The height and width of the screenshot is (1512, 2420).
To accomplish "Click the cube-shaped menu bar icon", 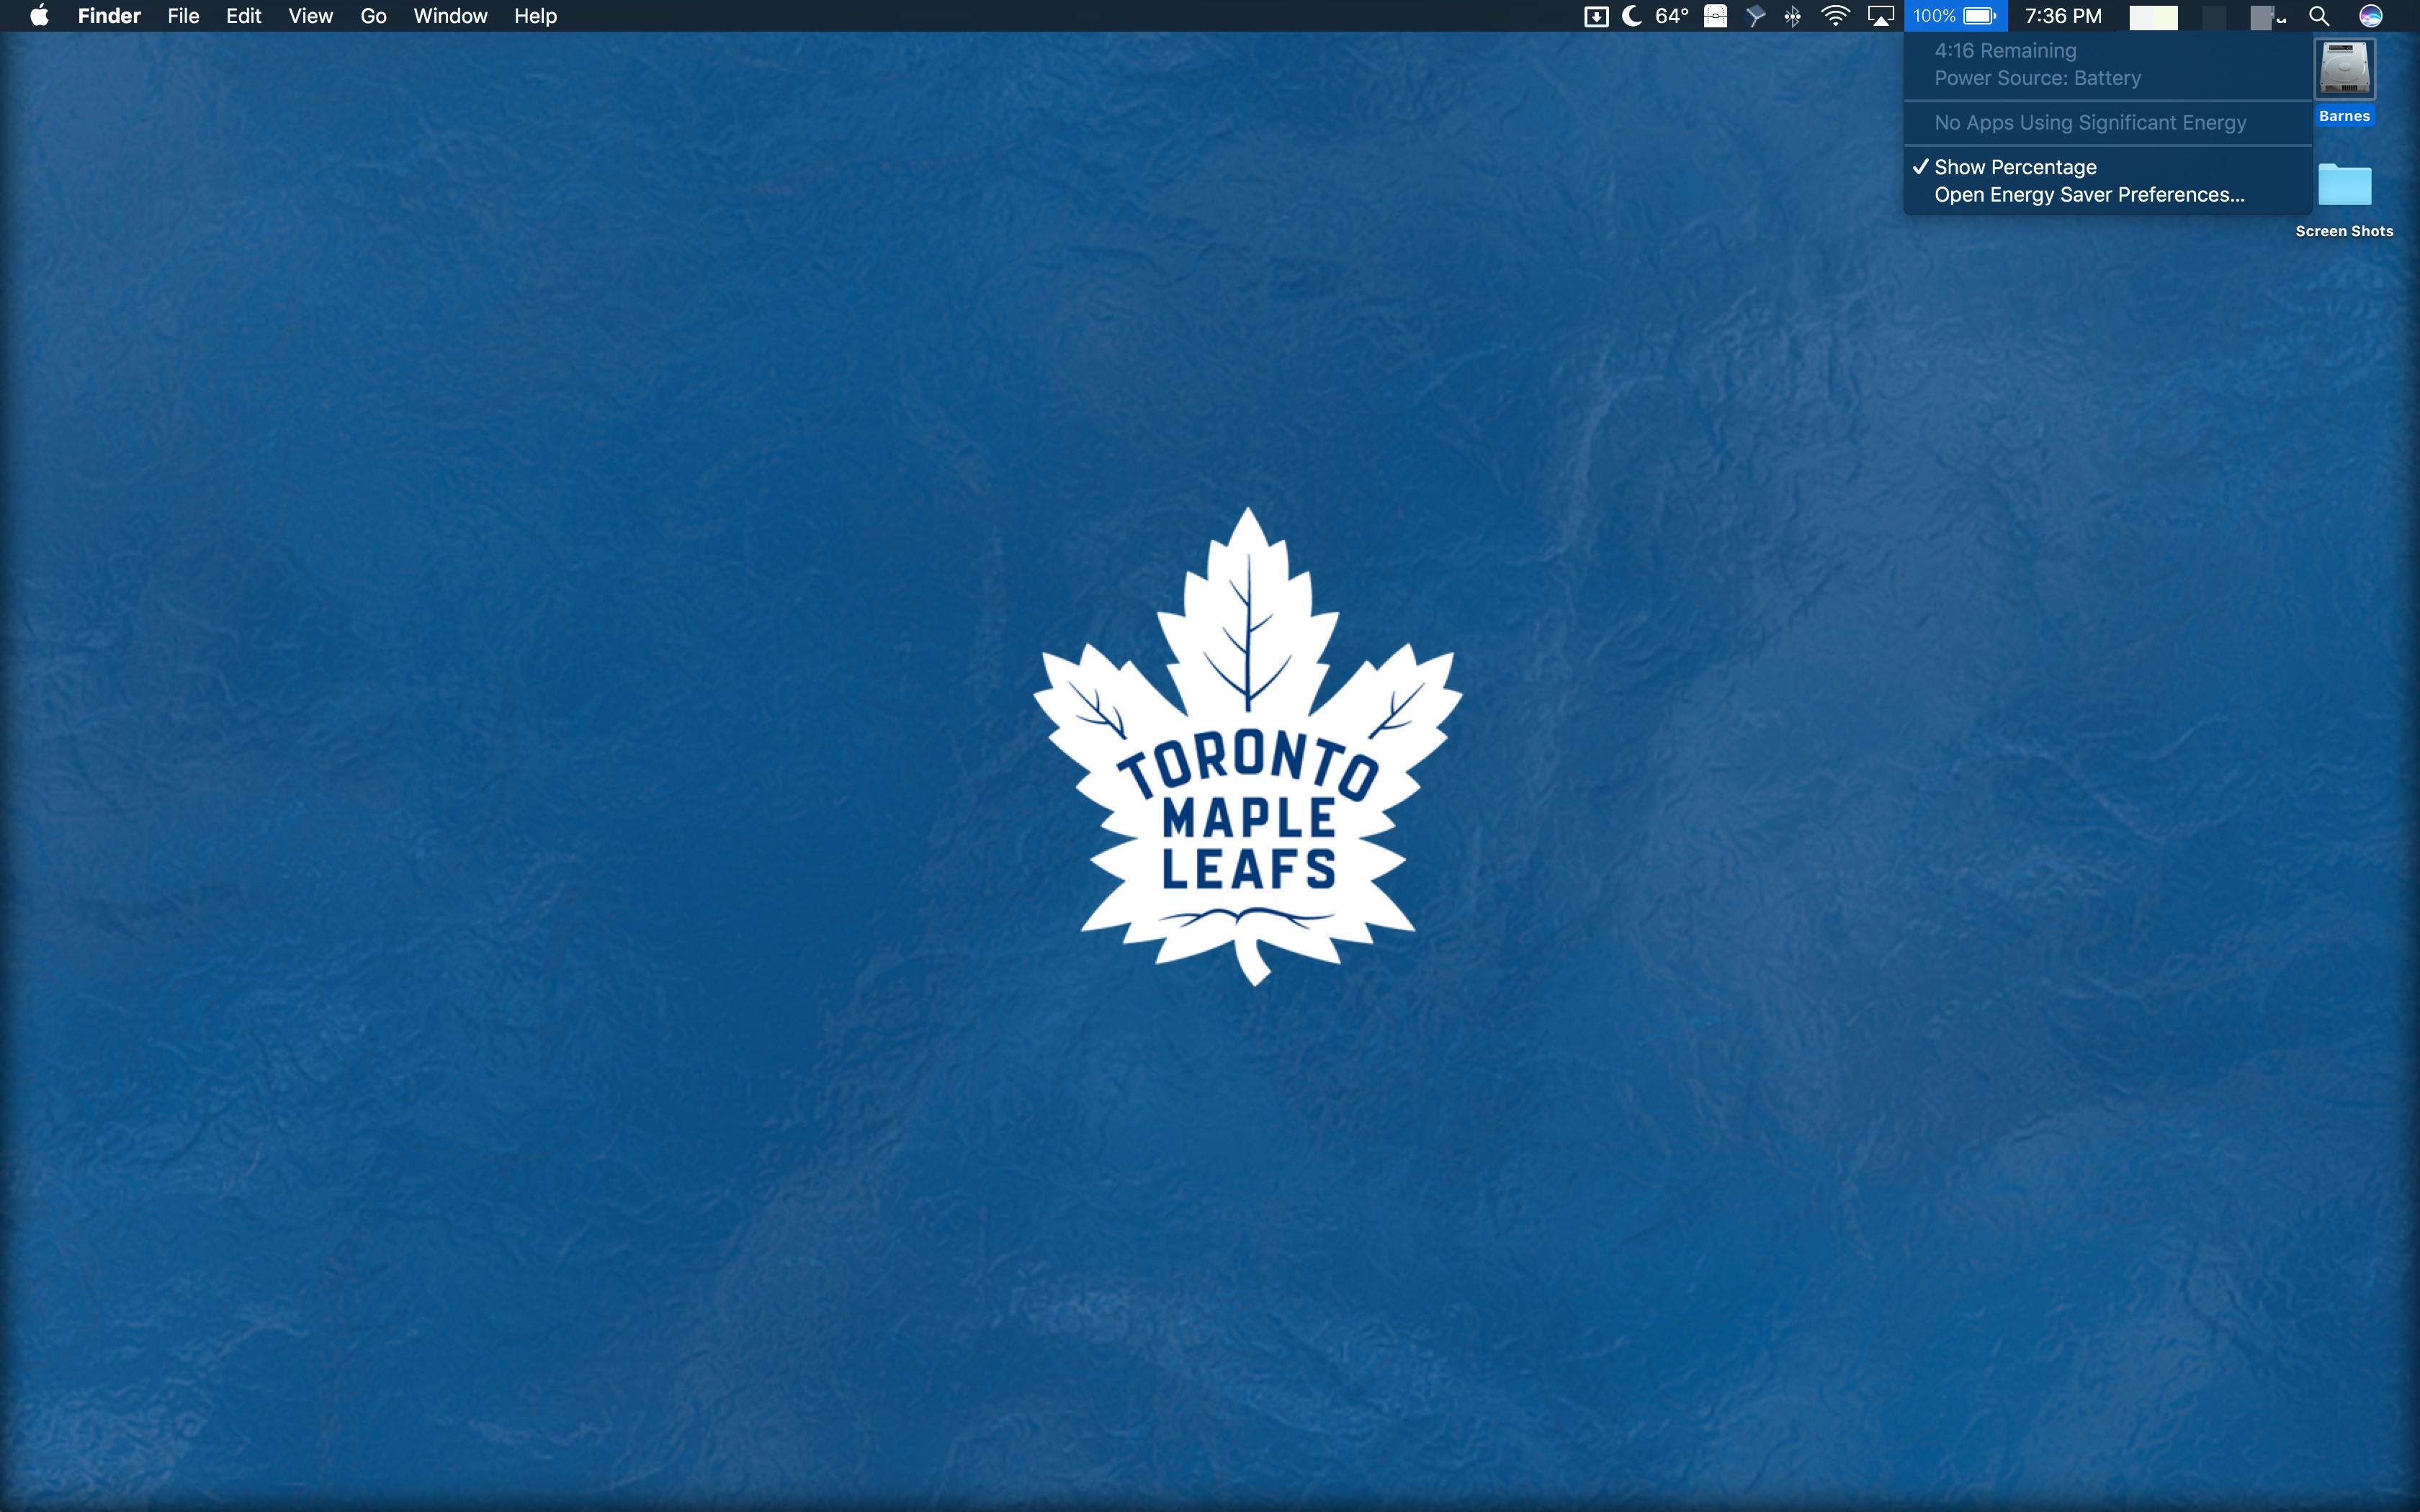I will 1755,16.
